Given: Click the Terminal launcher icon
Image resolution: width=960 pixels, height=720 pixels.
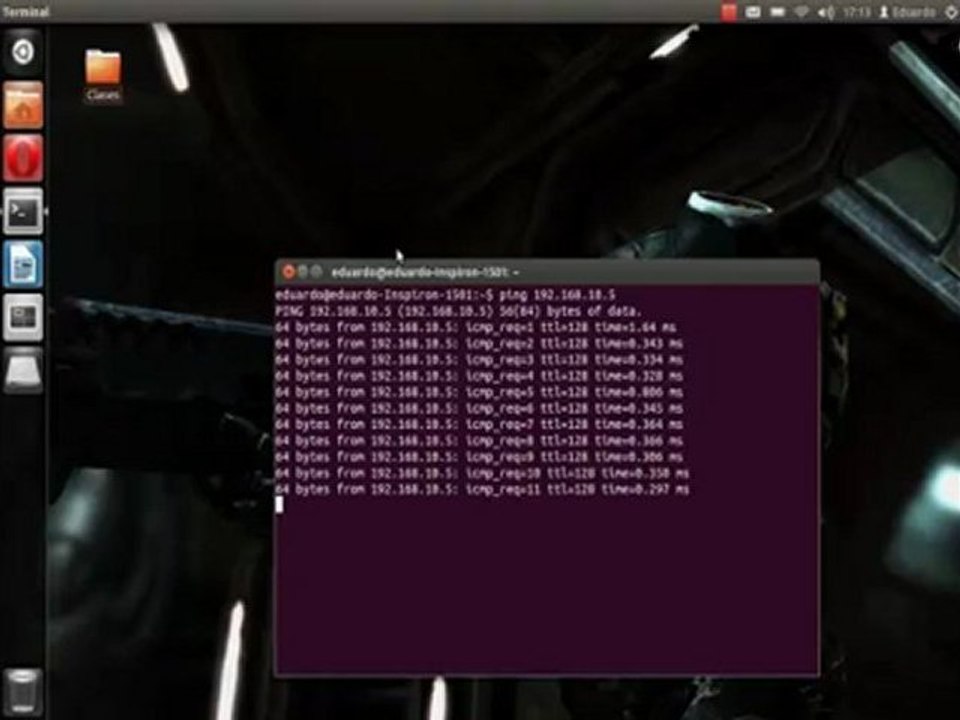Looking at the screenshot, I should 23,211.
